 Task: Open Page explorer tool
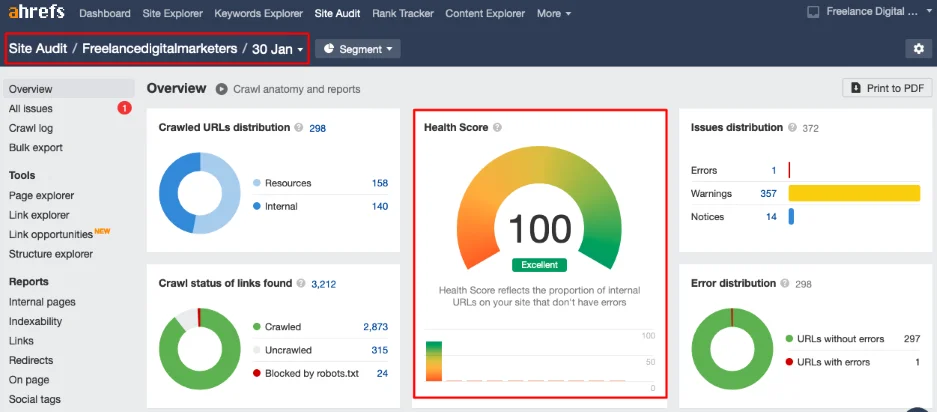[x=41, y=196]
